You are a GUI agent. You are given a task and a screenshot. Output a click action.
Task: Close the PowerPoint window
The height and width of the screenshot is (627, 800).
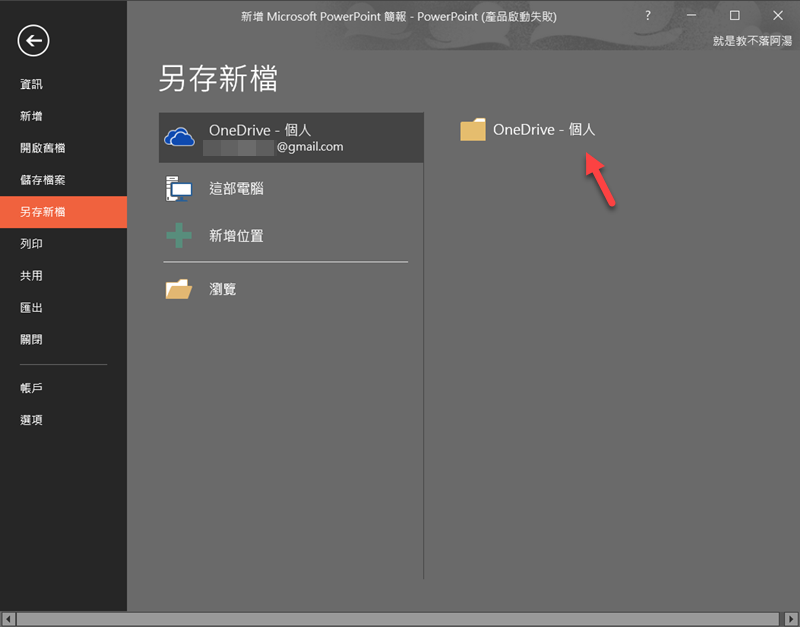[778, 16]
